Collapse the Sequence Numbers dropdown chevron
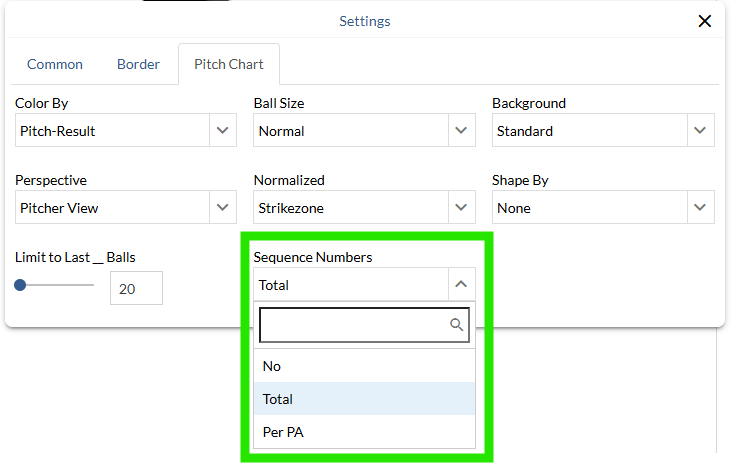The width and height of the screenshot is (731, 464). [x=460, y=285]
